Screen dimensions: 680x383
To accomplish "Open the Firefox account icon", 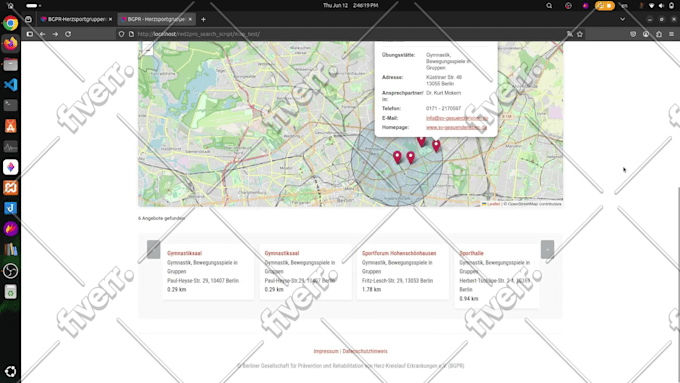I will 646,34.
